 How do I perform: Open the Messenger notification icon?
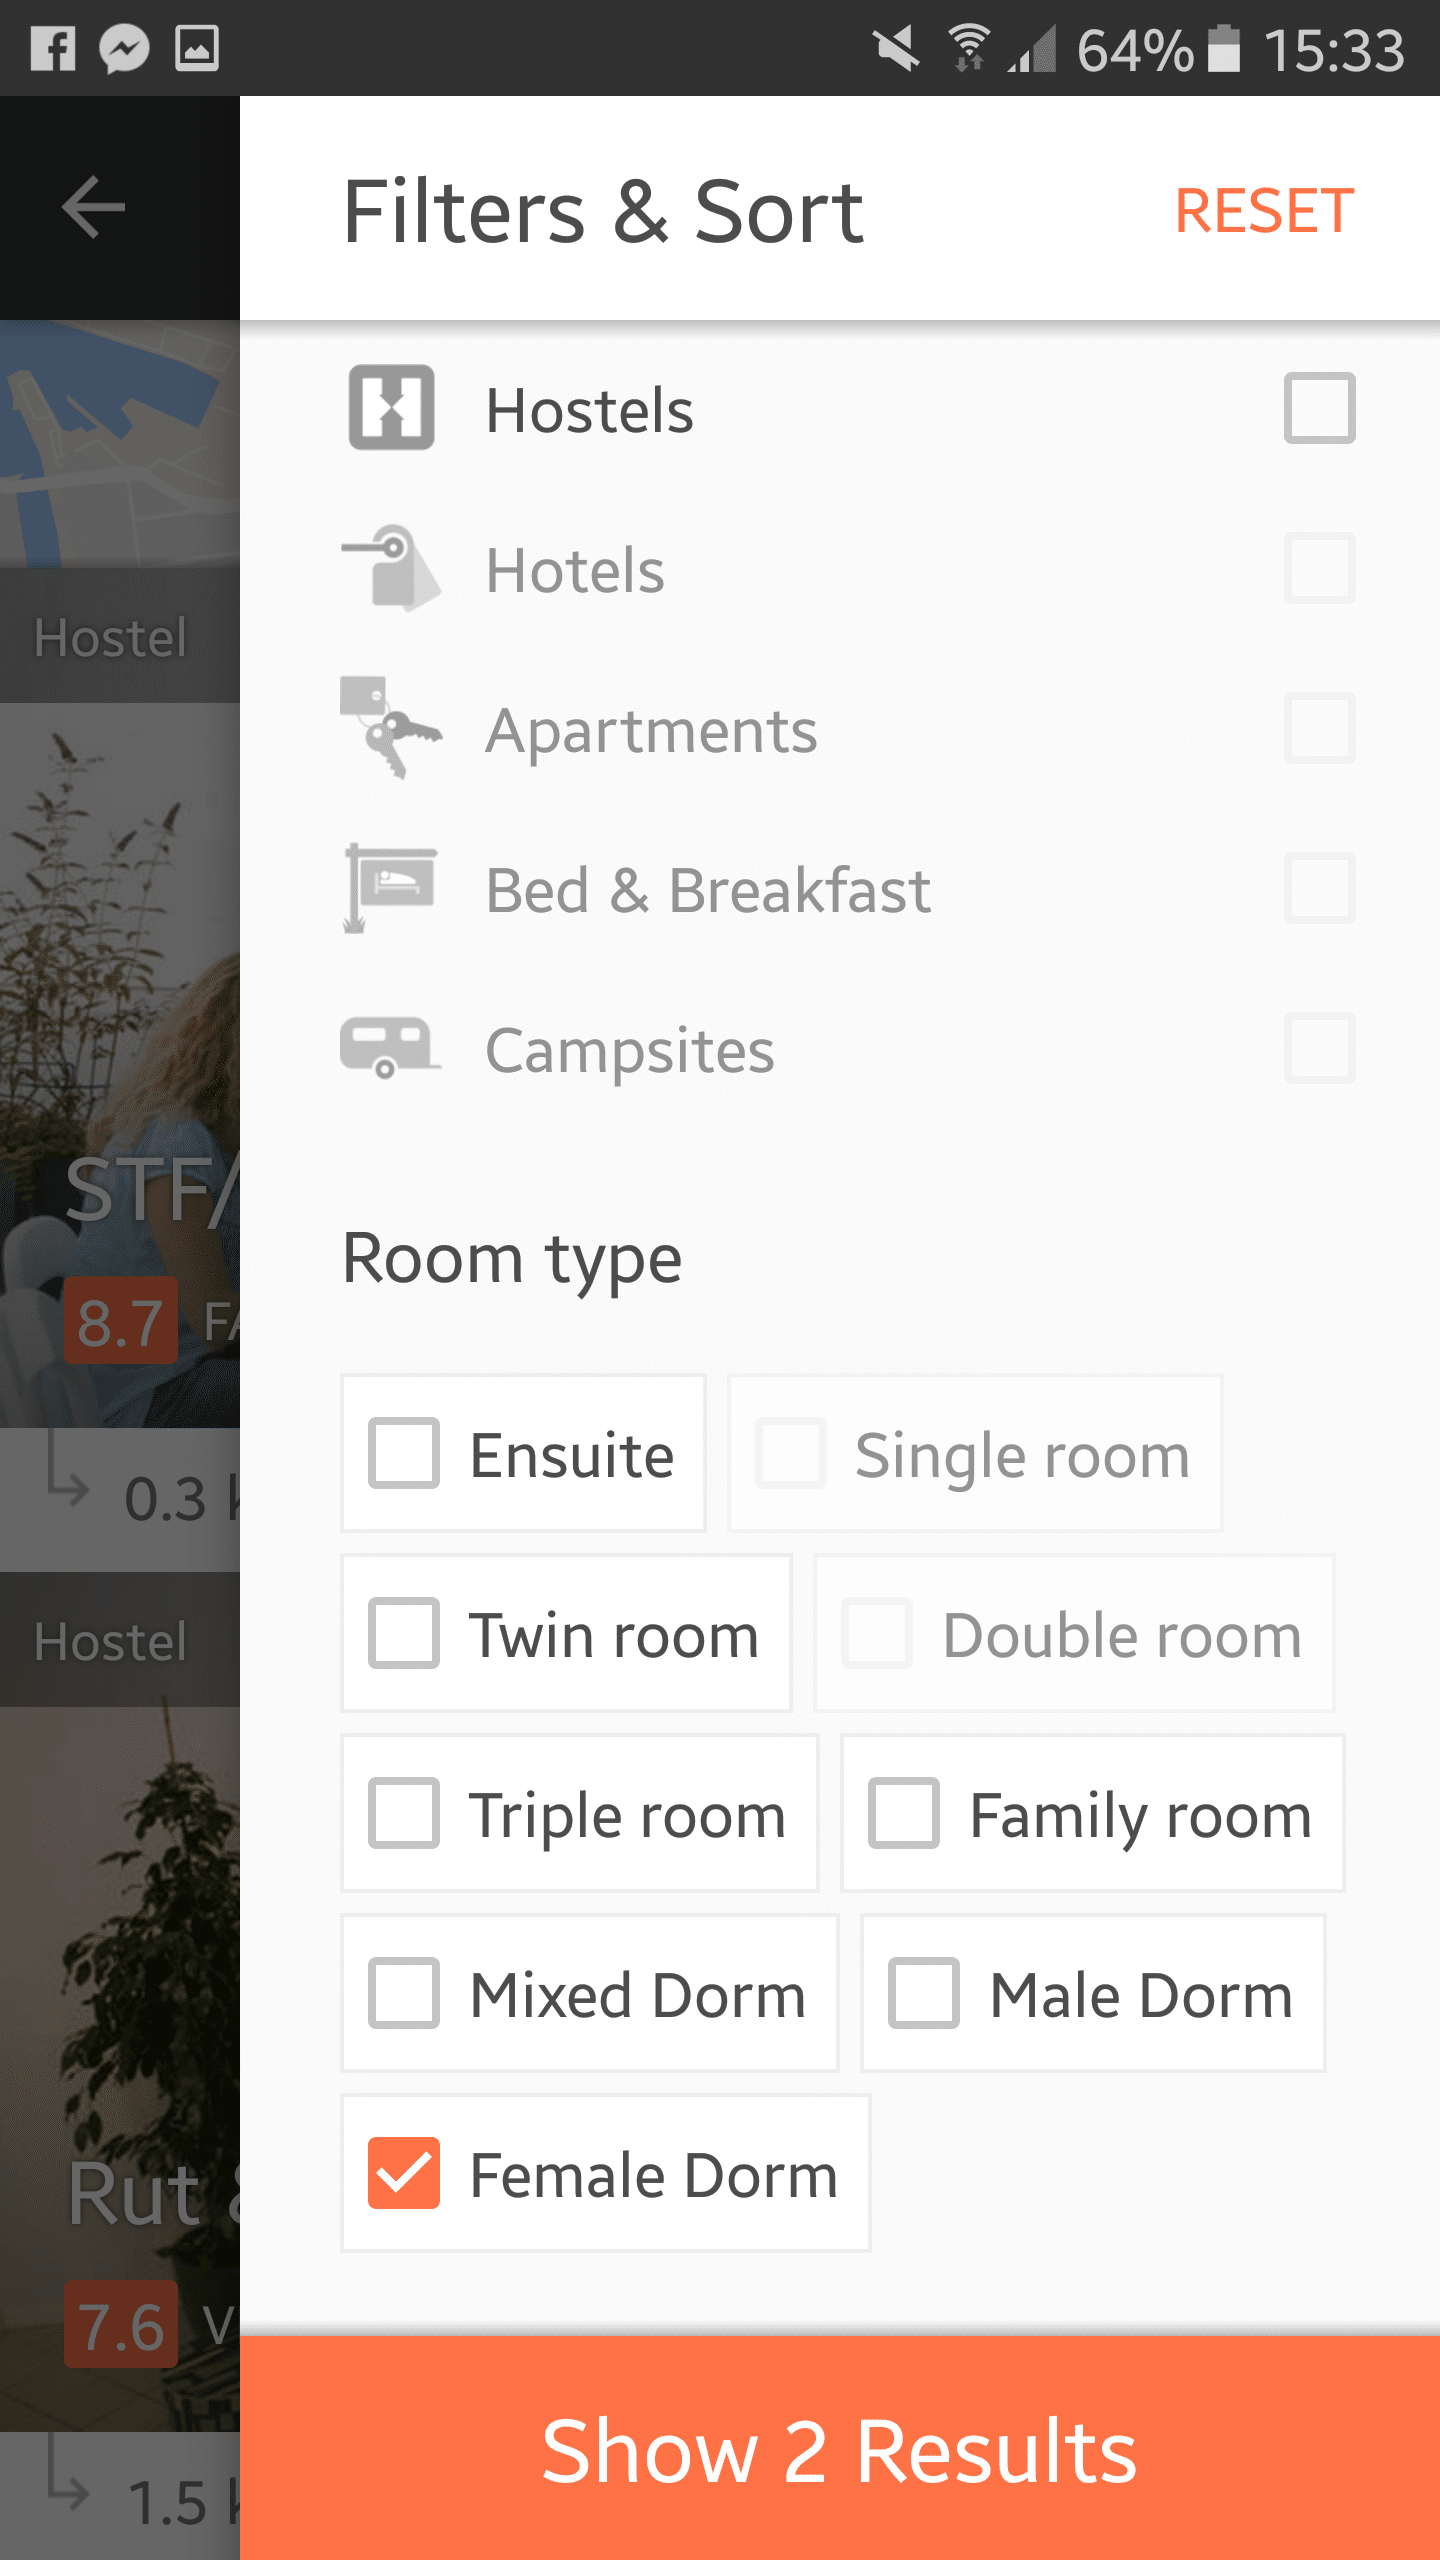(x=125, y=48)
